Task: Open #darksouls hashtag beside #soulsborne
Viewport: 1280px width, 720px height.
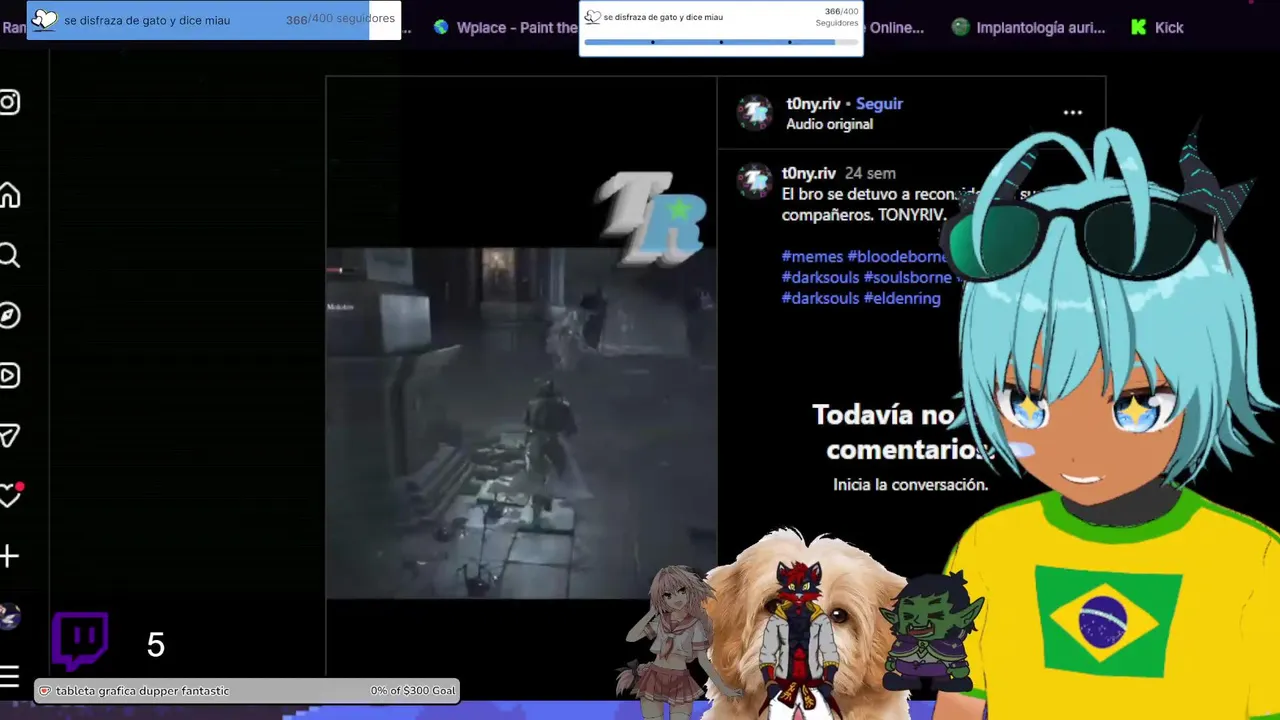Action: (820, 277)
